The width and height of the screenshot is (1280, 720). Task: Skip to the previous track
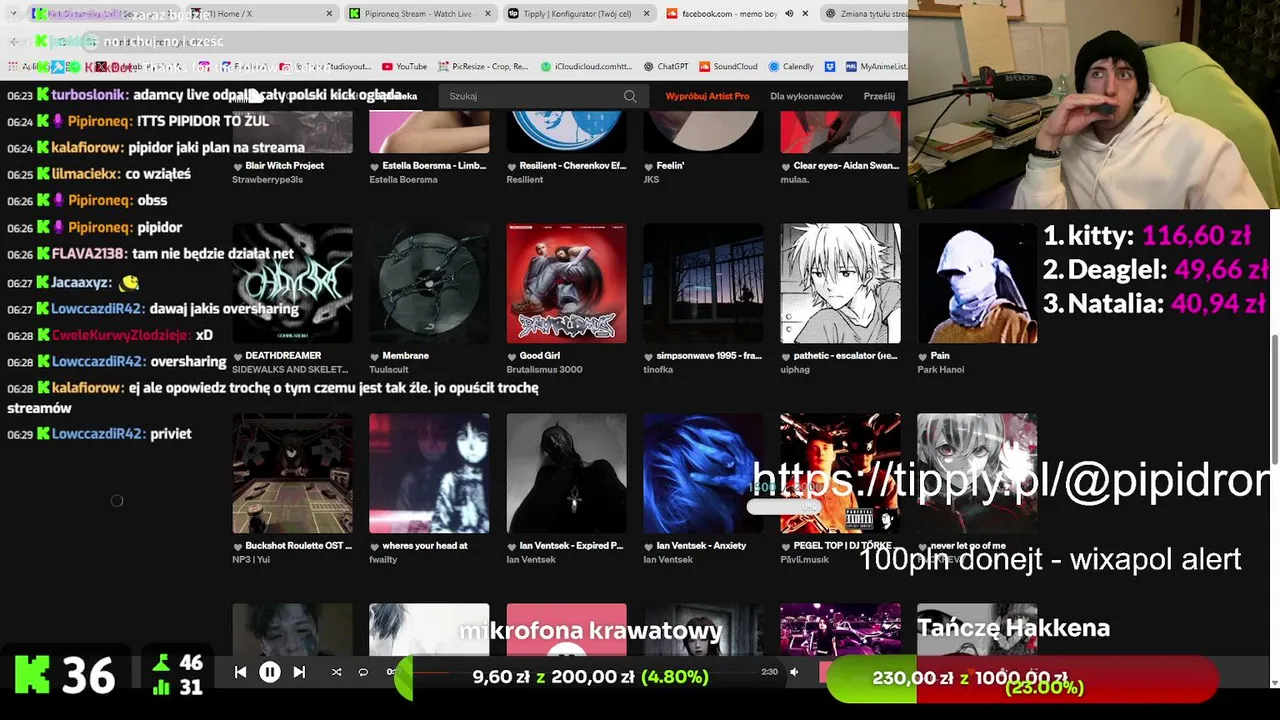240,672
